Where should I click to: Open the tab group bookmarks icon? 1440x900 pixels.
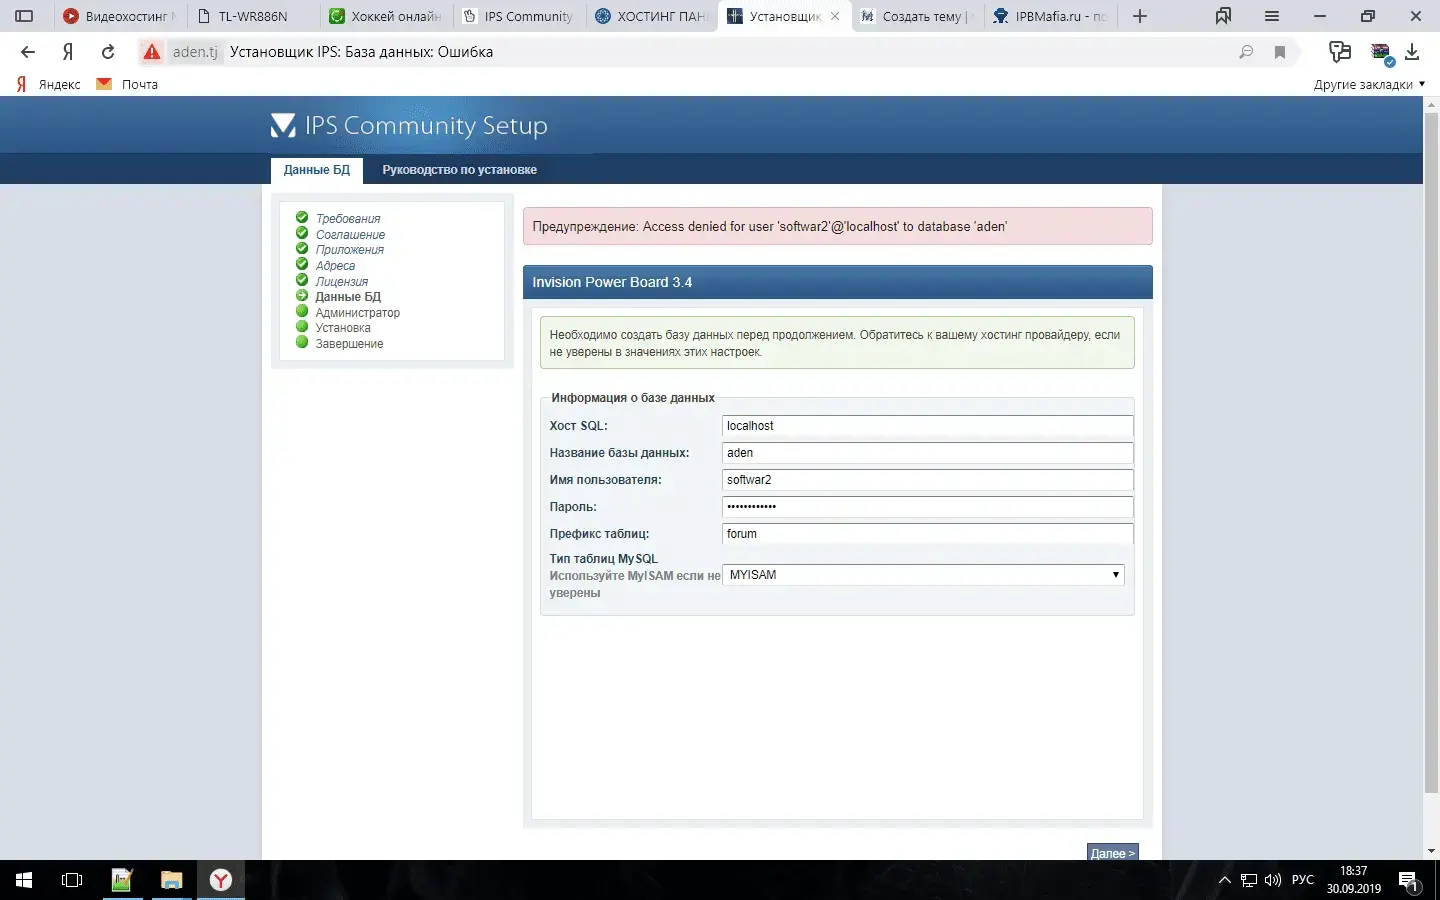(x=1223, y=16)
